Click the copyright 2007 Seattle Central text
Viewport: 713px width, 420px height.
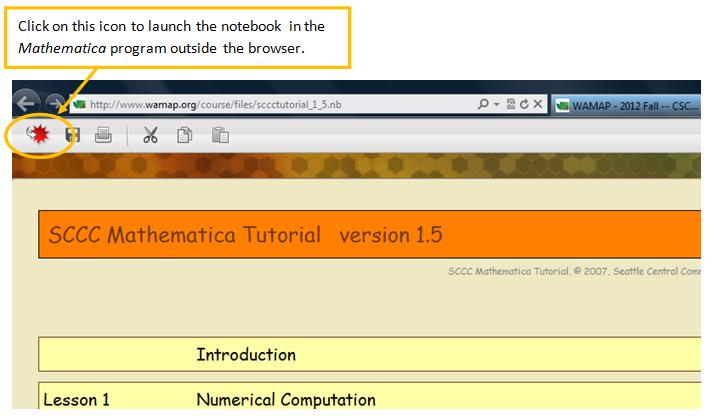point(574,271)
